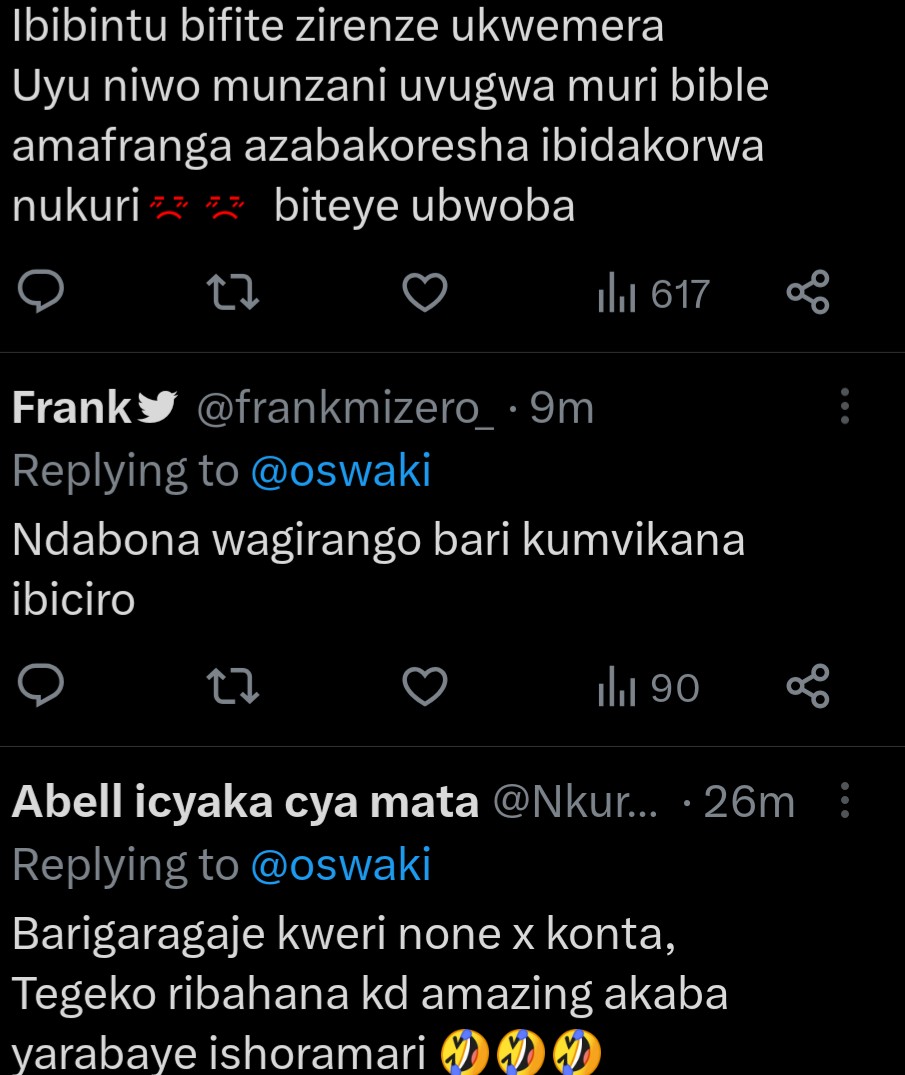Reply to Frank's tweet
The image size is (905, 1075).
[41, 687]
